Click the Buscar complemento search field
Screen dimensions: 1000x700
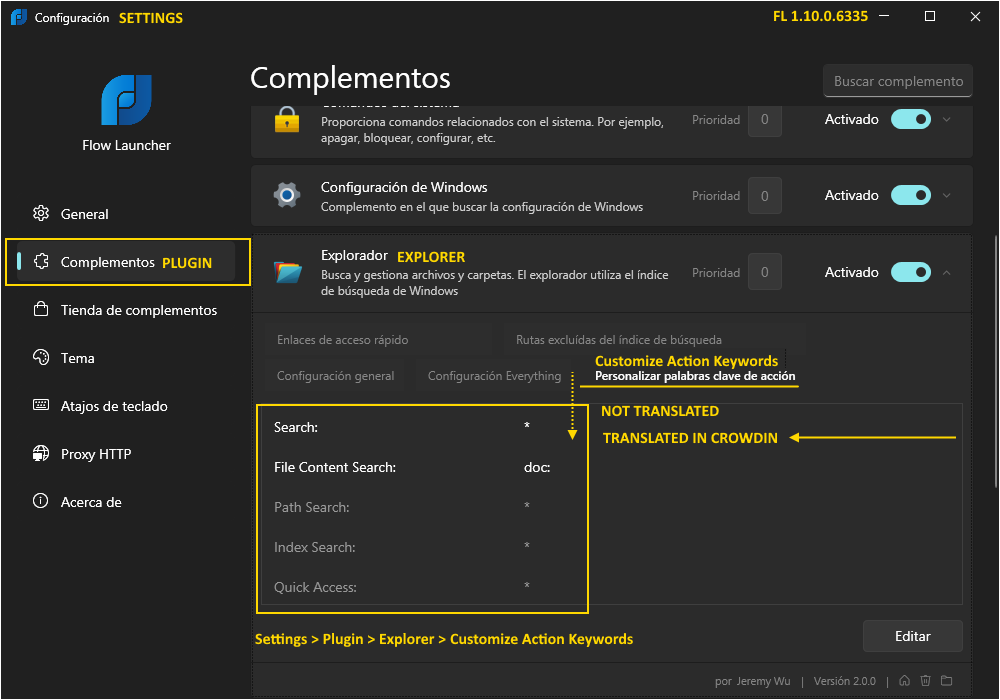pyautogui.click(x=897, y=81)
